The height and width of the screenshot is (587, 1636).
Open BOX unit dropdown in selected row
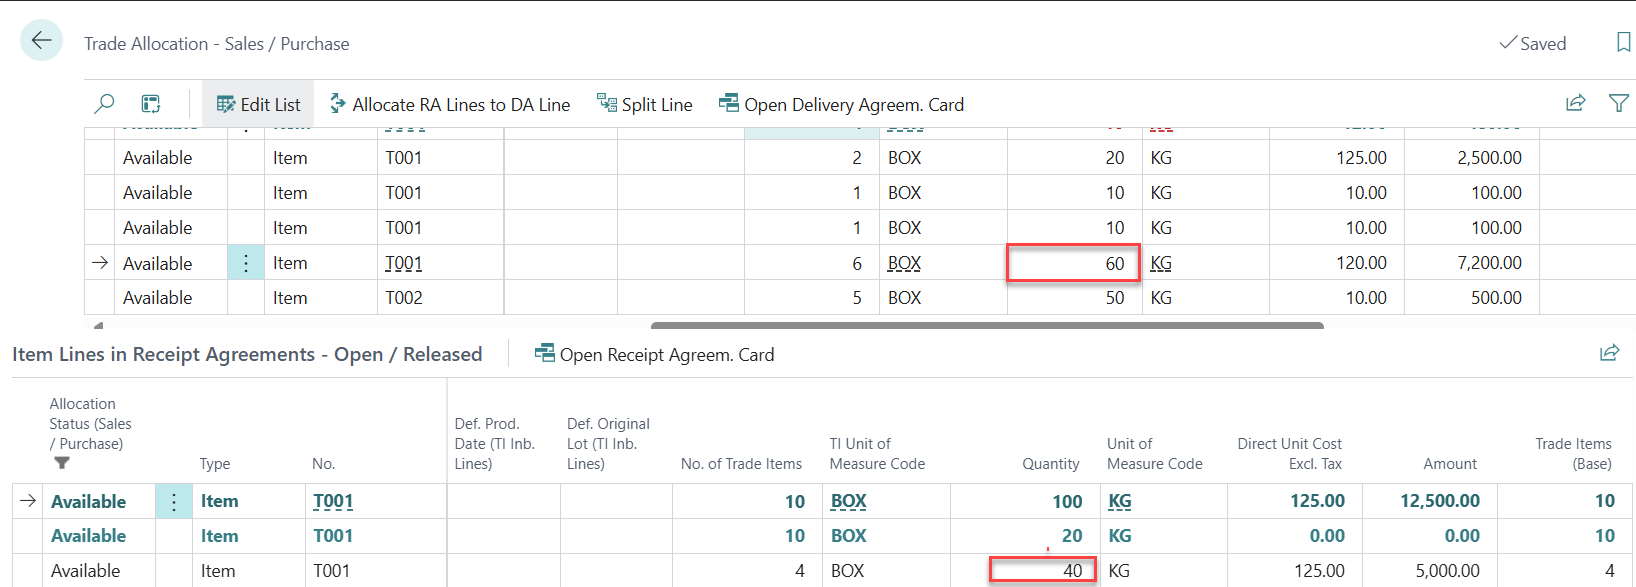click(904, 263)
